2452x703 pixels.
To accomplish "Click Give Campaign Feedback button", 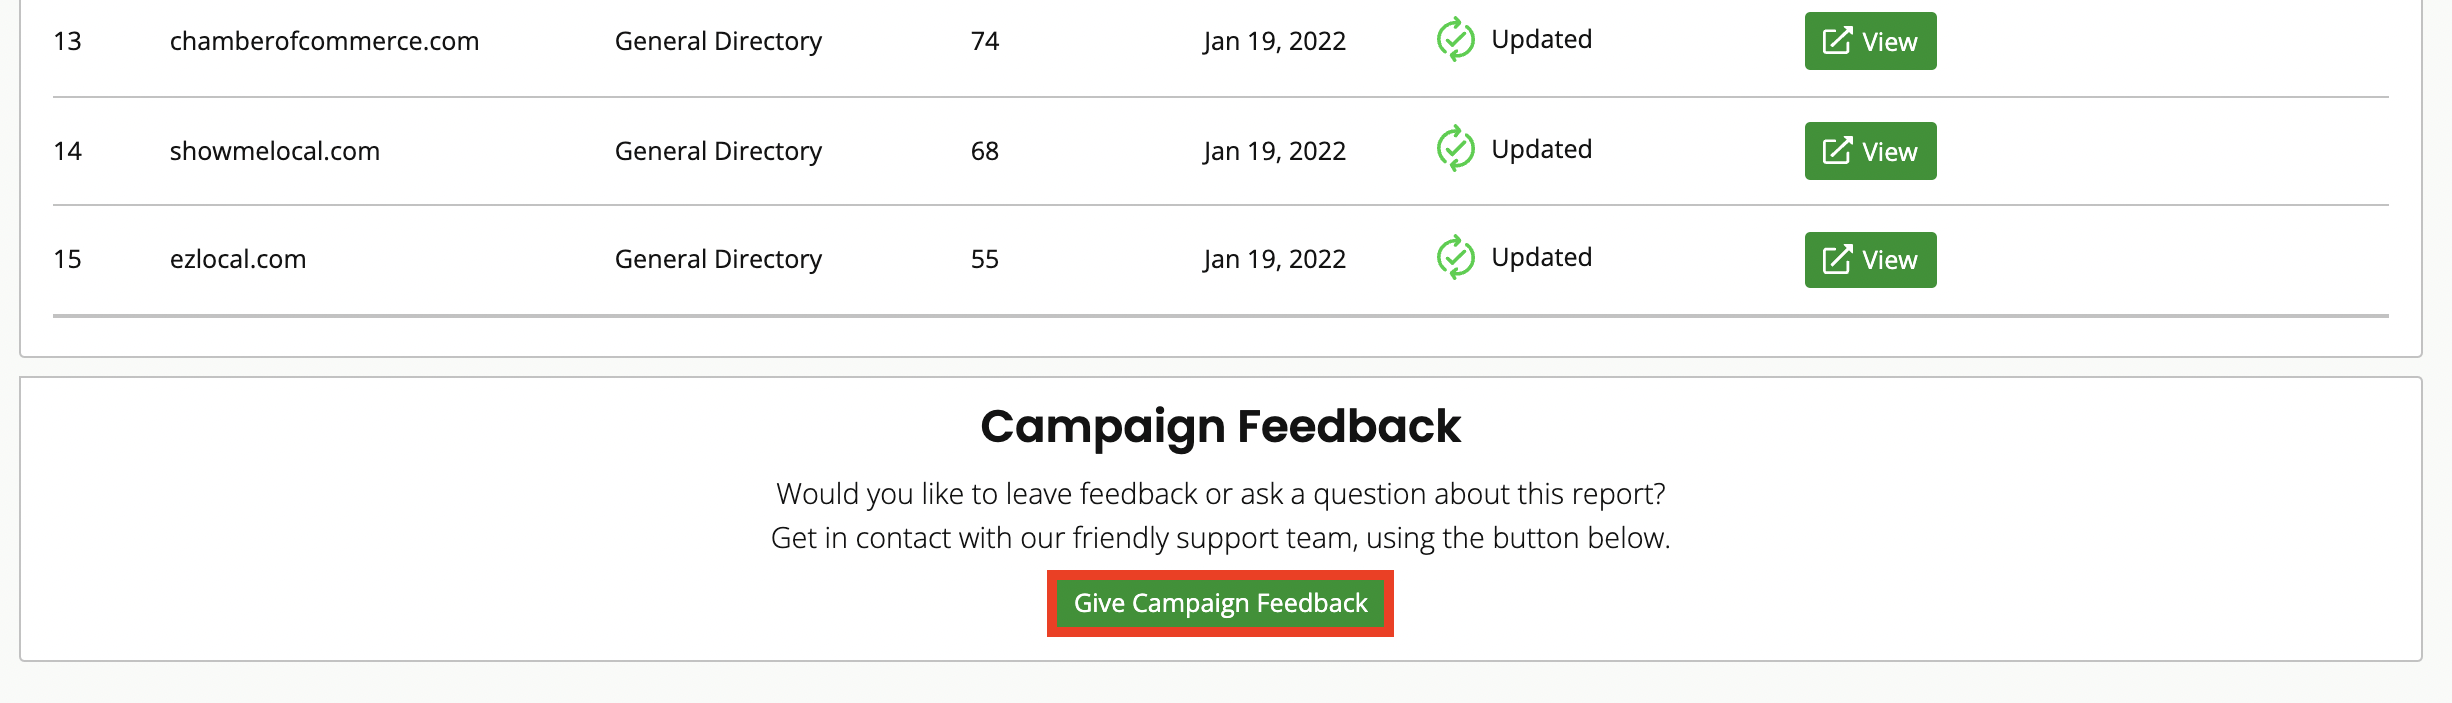I will pos(1220,603).
